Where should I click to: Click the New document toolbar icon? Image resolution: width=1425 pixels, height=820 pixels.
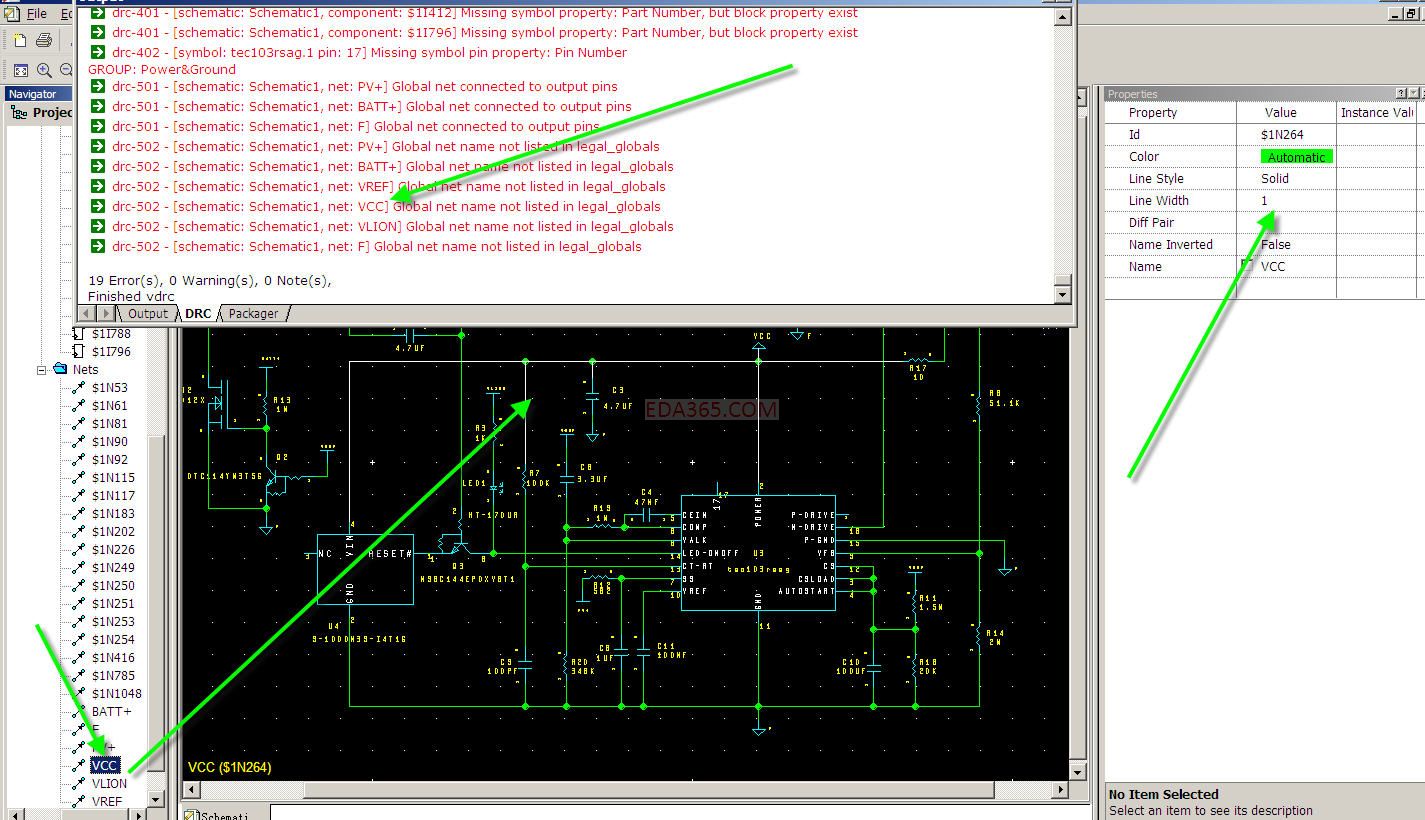tap(20, 41)
